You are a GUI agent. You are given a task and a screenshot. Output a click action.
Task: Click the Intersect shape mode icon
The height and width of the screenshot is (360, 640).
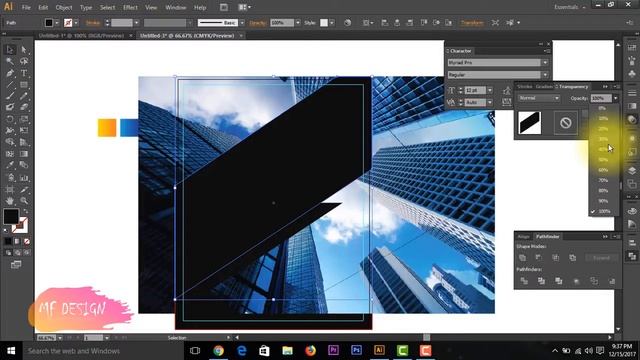click(556, 258)
